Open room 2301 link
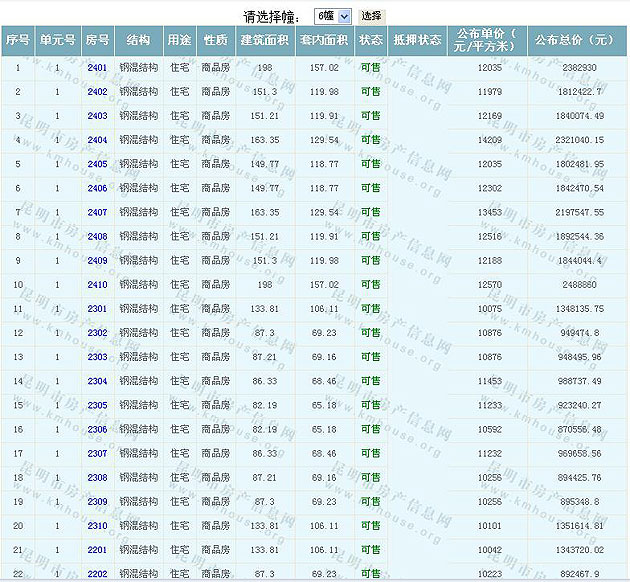 click(97, 309)
